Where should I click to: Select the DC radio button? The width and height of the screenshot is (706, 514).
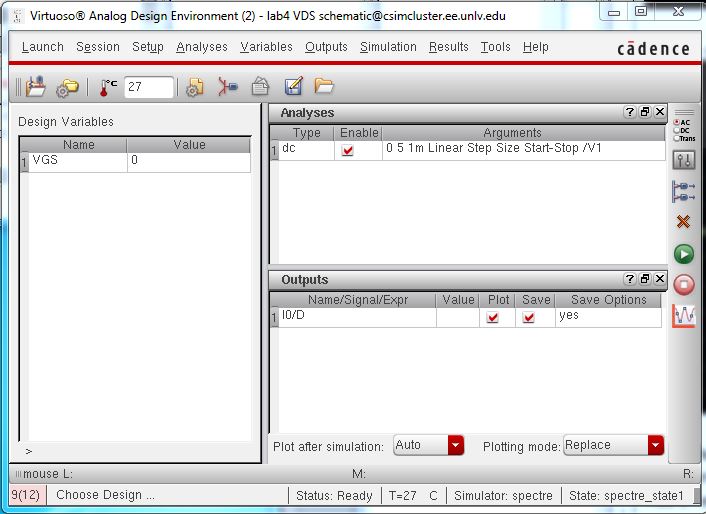676,130
